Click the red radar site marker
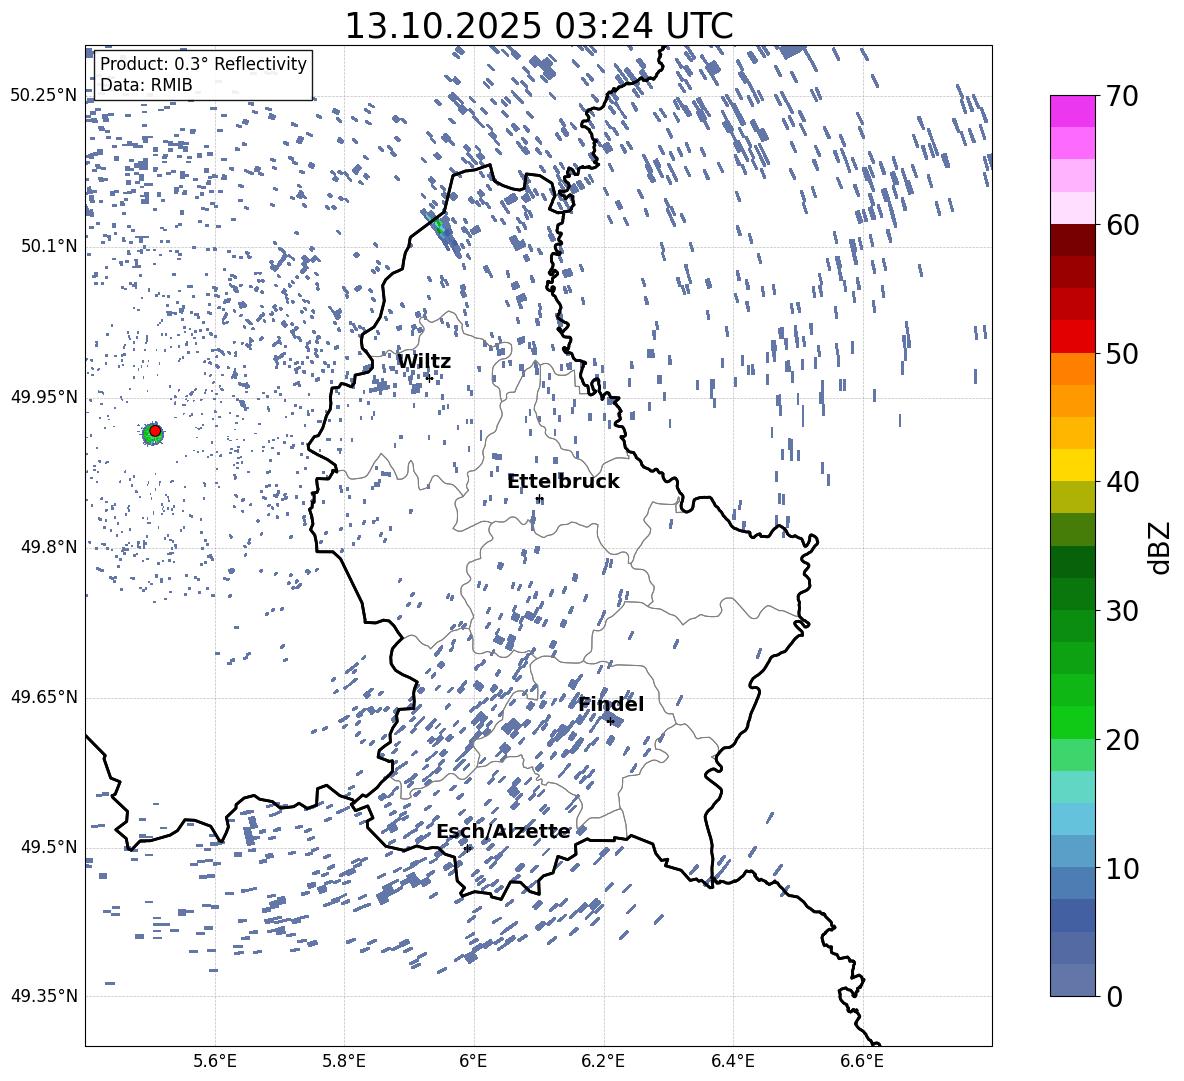The height and width of the screenshot is (1081, 1184). pos(155,431)
